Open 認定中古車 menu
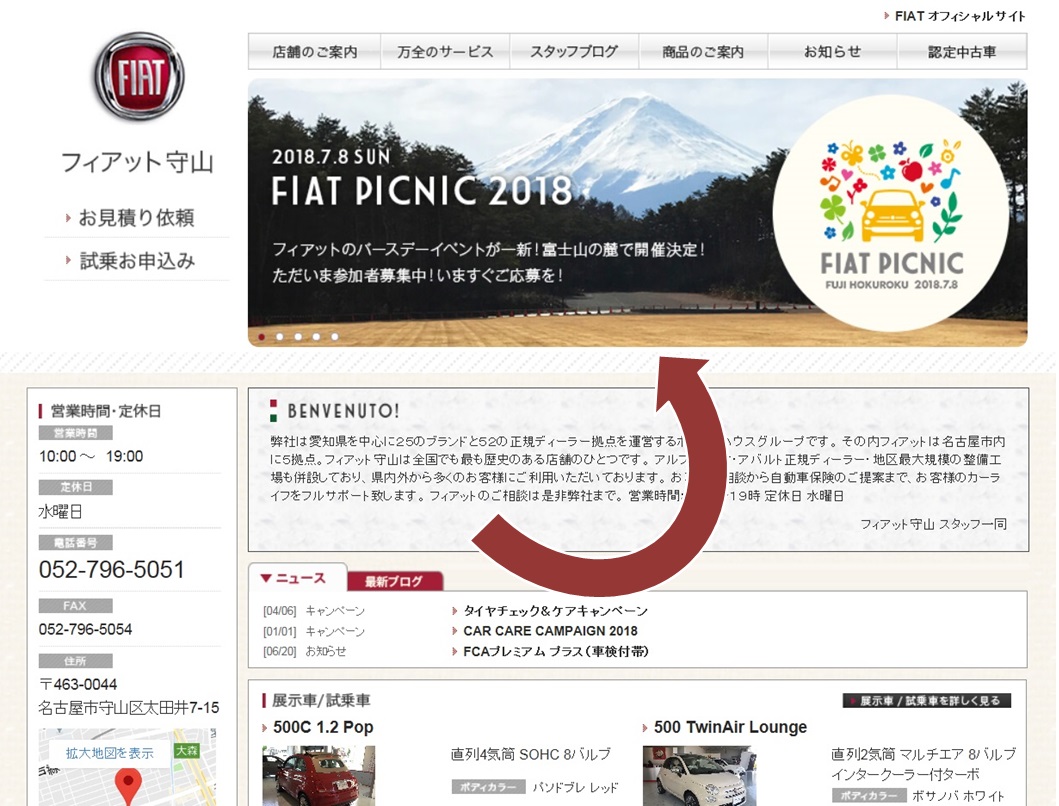Viewport: 1059px width, 806px height. tap(962, 51)
